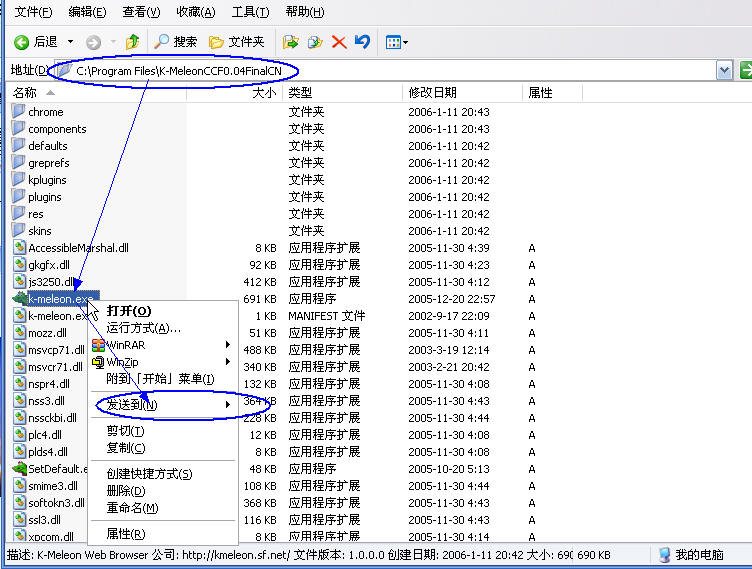Viewport: 752px width, 569px height.
Task: Choose Cut (剪切) in context menu
Action: (x=163, y=431)
